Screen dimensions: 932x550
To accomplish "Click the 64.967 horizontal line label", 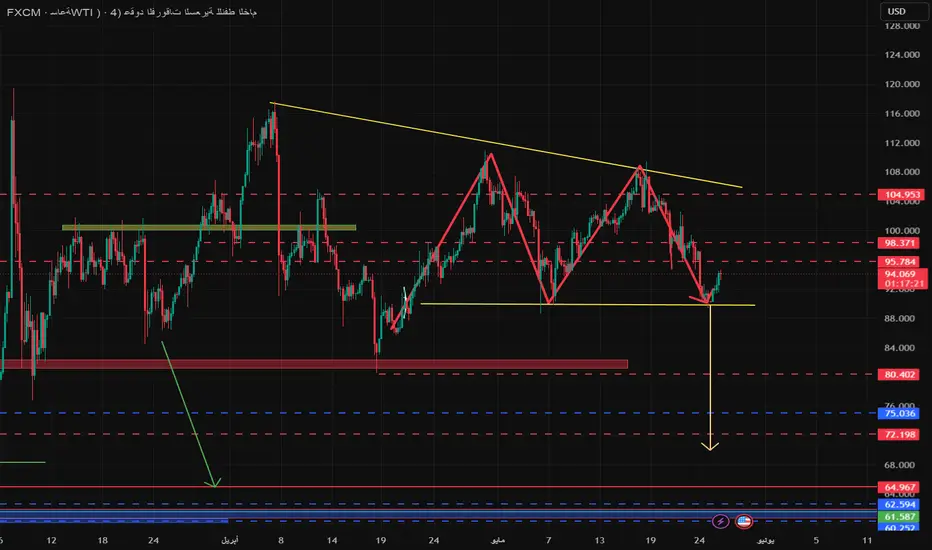I will tap(899, 487).
